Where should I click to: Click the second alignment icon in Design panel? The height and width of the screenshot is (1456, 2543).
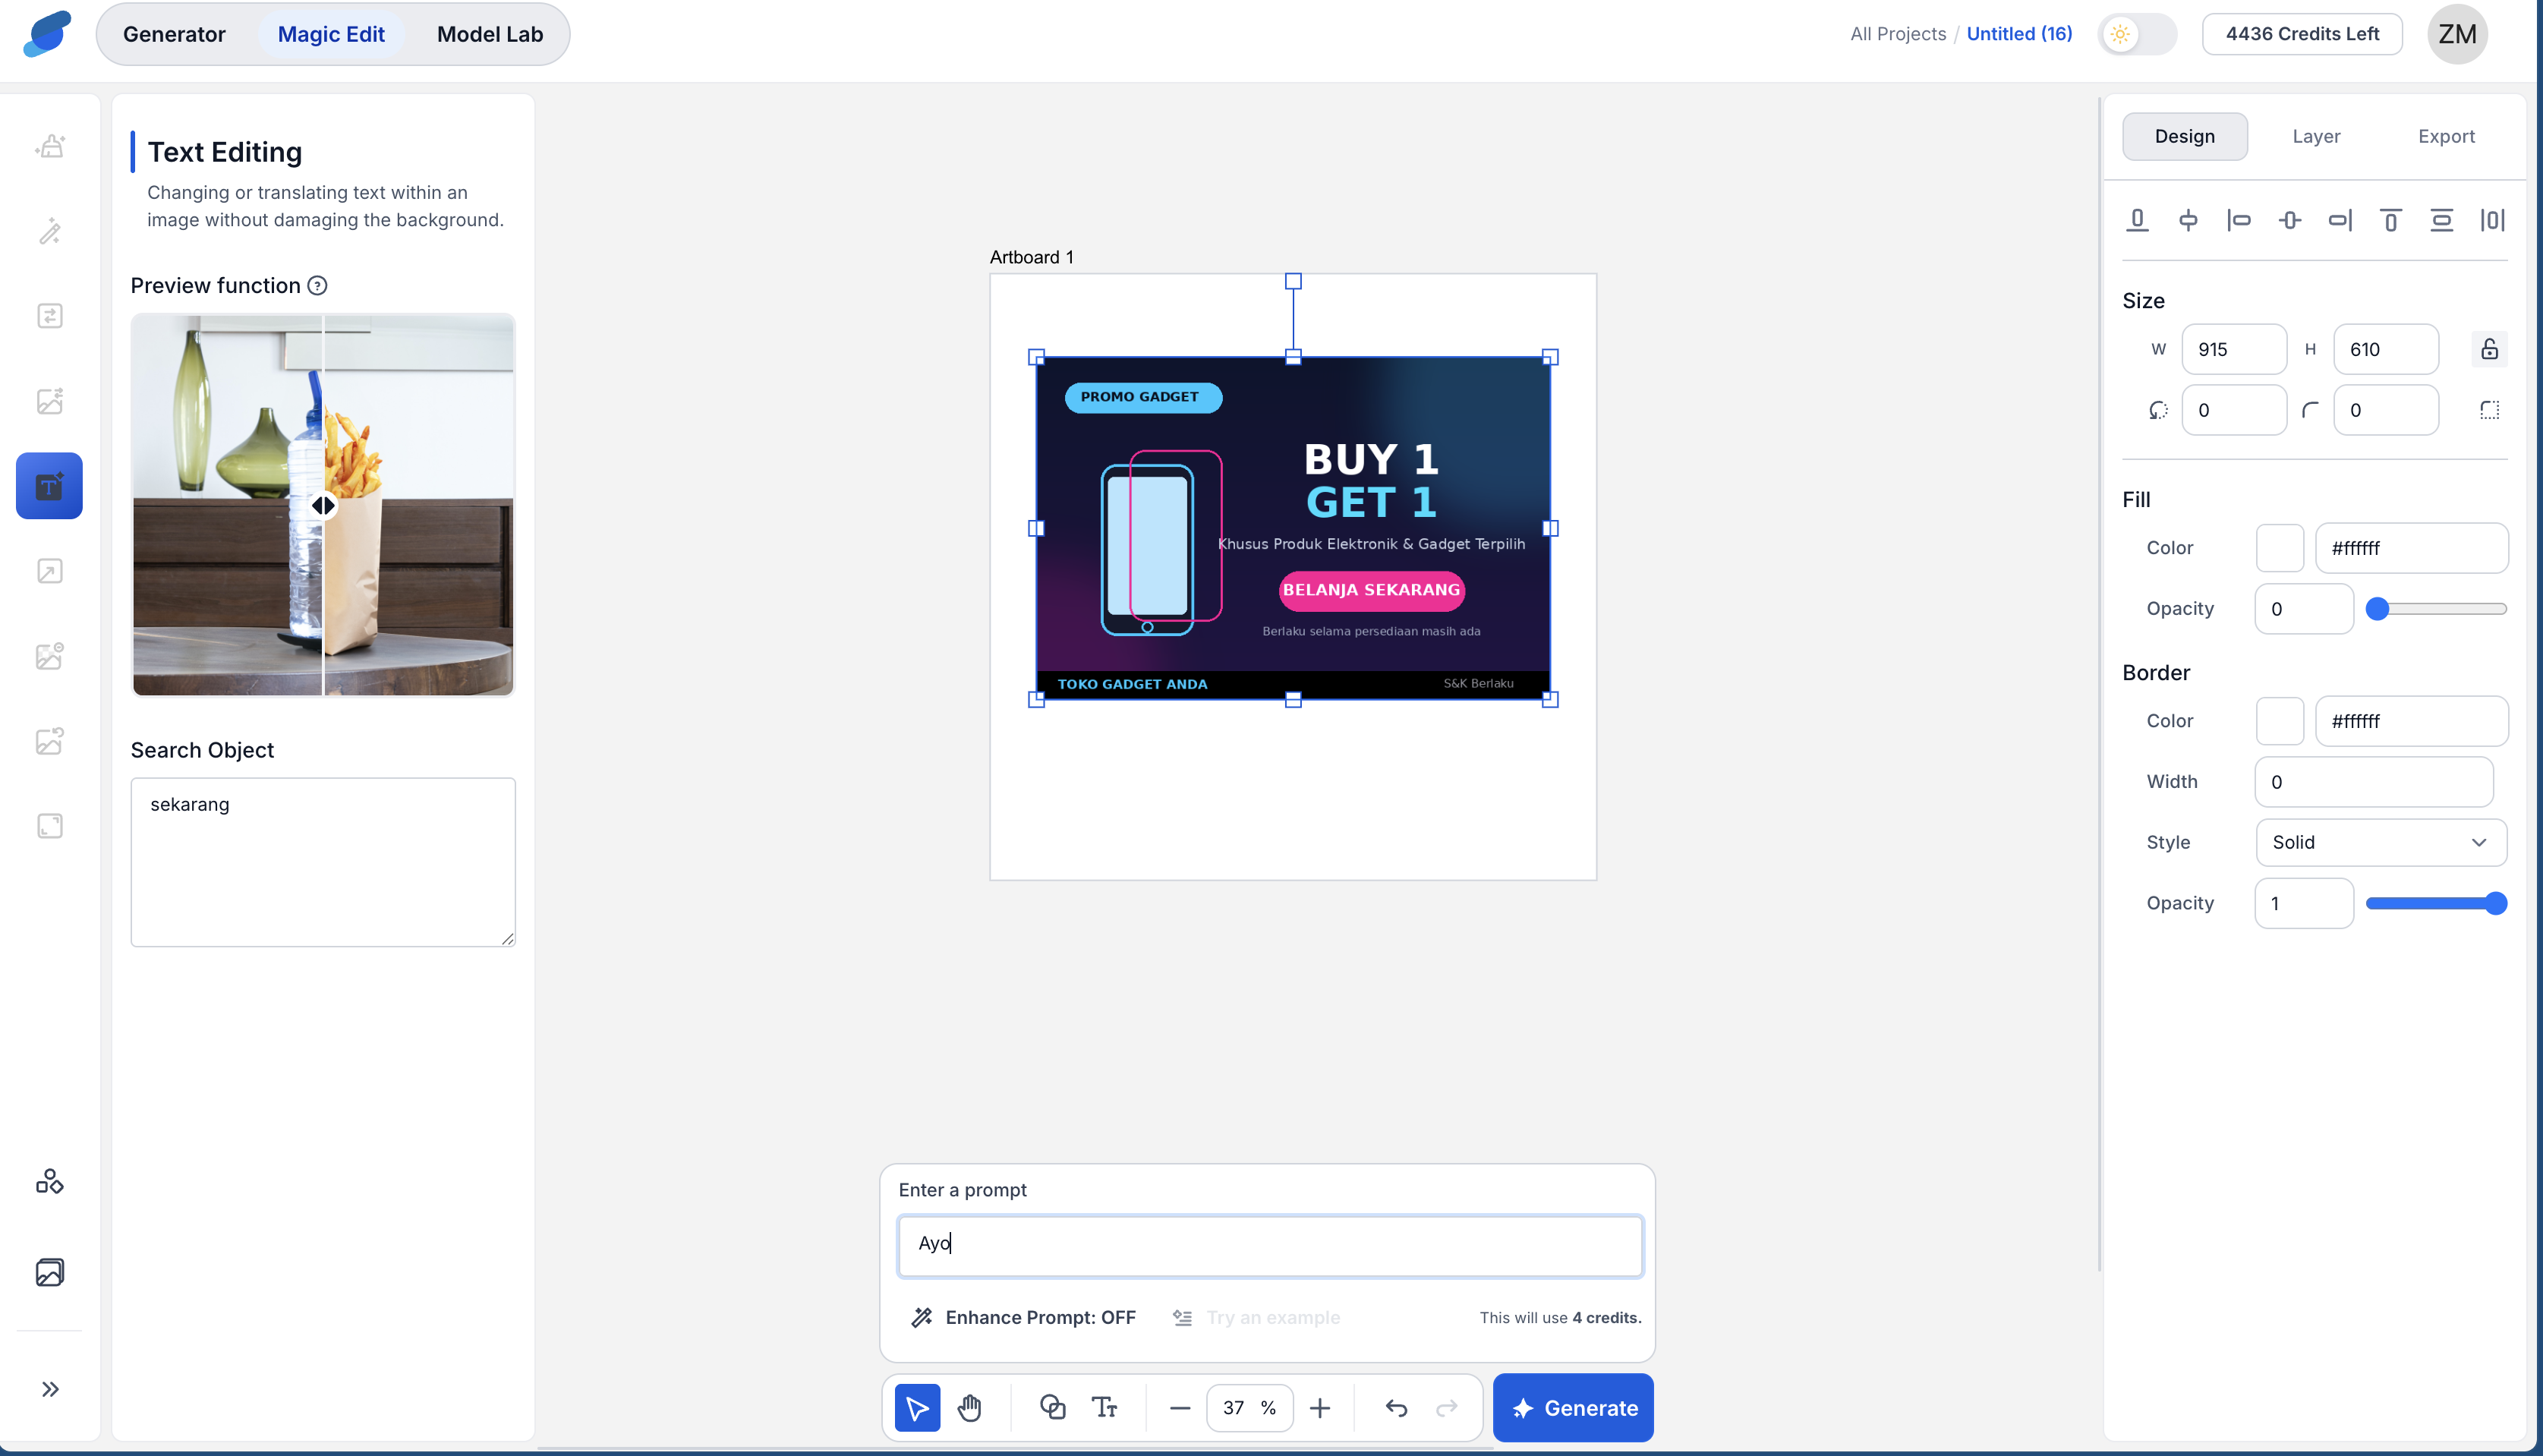[x=2188, y=220]
